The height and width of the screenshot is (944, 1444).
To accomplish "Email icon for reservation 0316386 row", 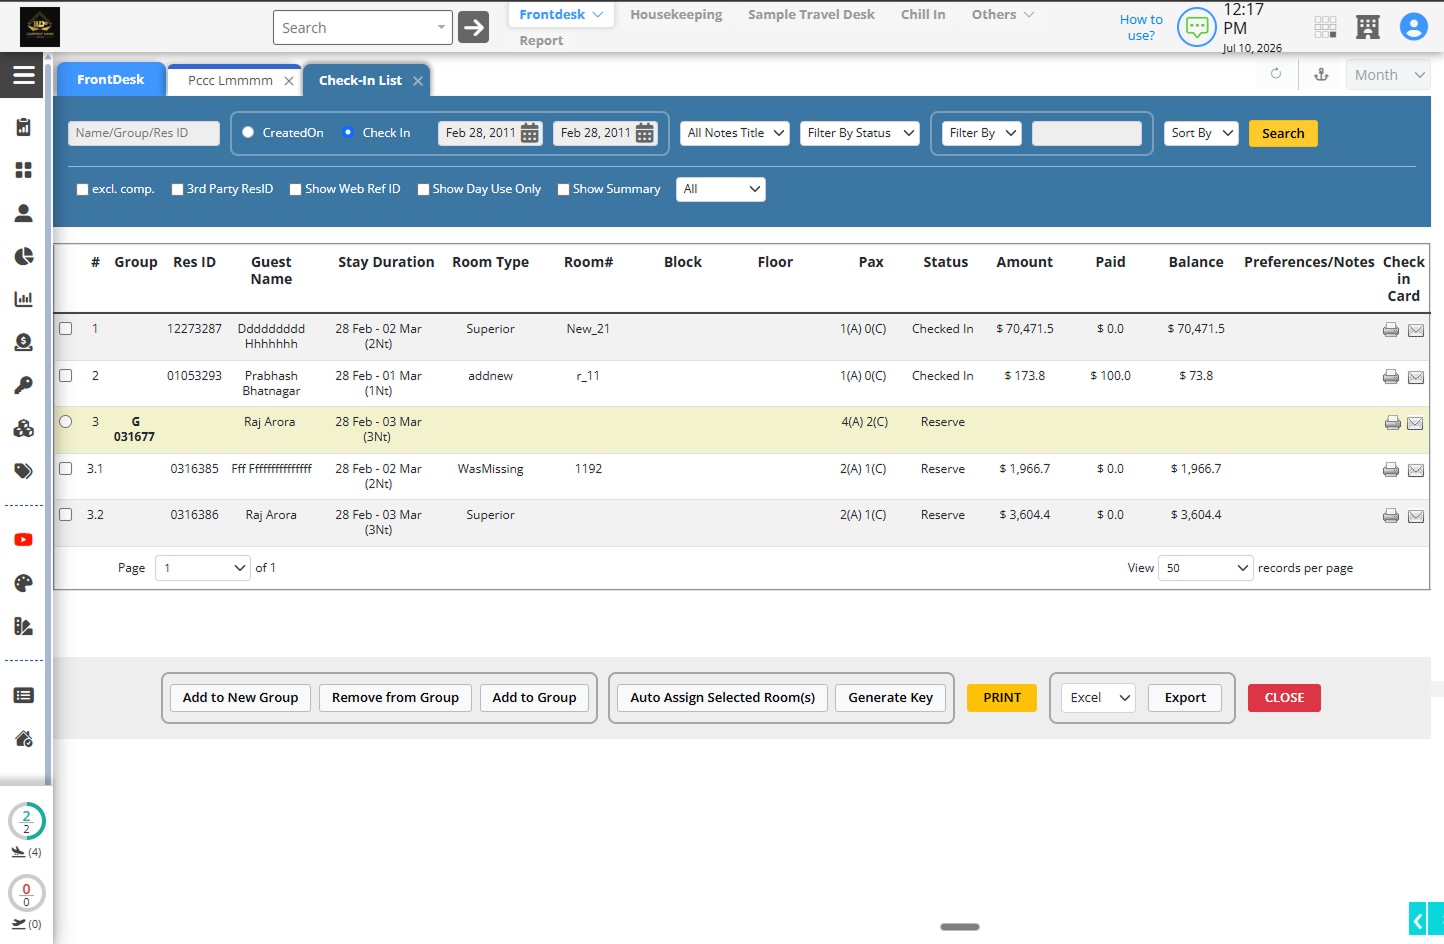I will pyautogui.click(x=1416, y=516).
